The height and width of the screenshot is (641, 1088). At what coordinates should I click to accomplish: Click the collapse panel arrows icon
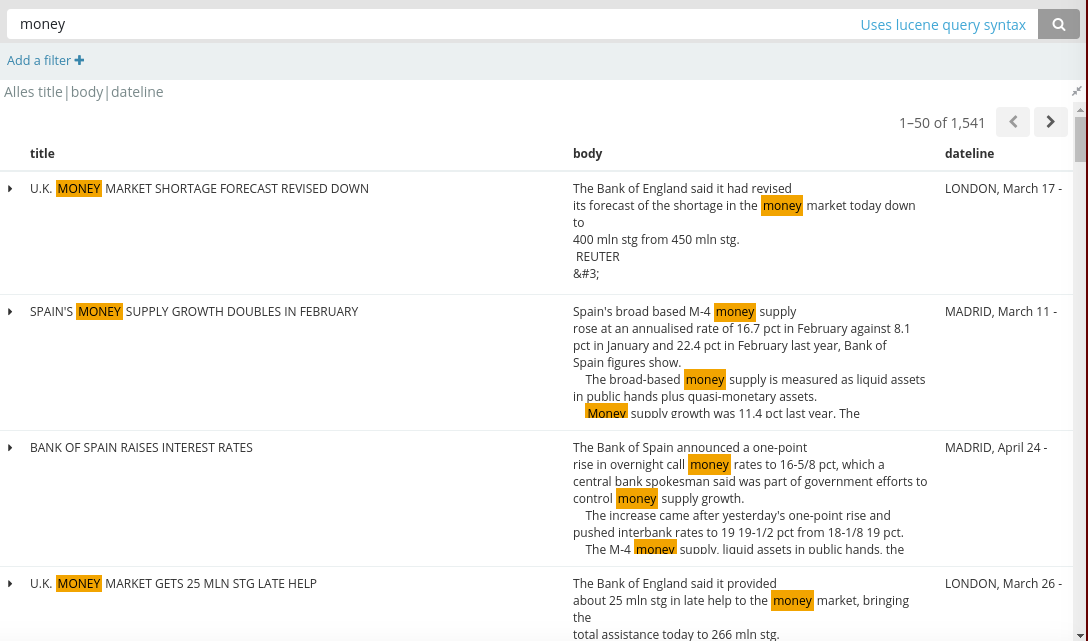1076,92
